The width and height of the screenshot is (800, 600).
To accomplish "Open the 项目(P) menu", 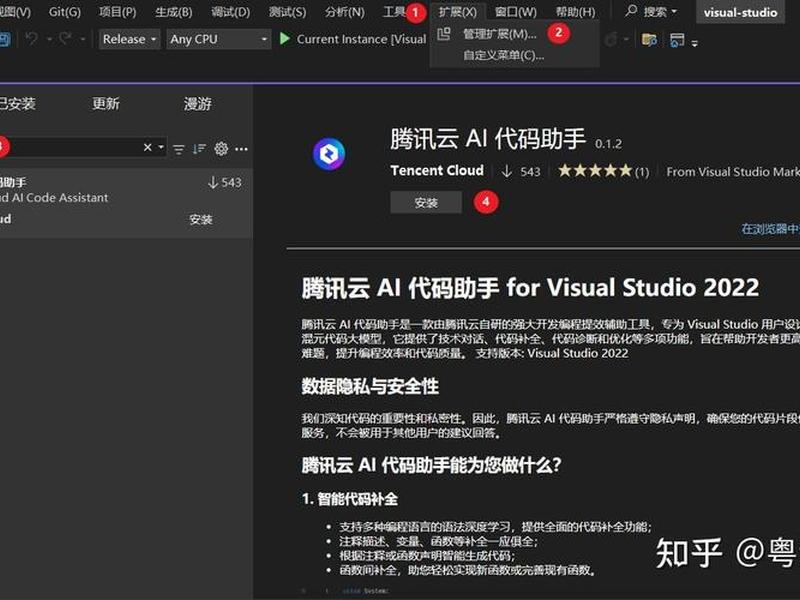I will [x=117, y=12].
